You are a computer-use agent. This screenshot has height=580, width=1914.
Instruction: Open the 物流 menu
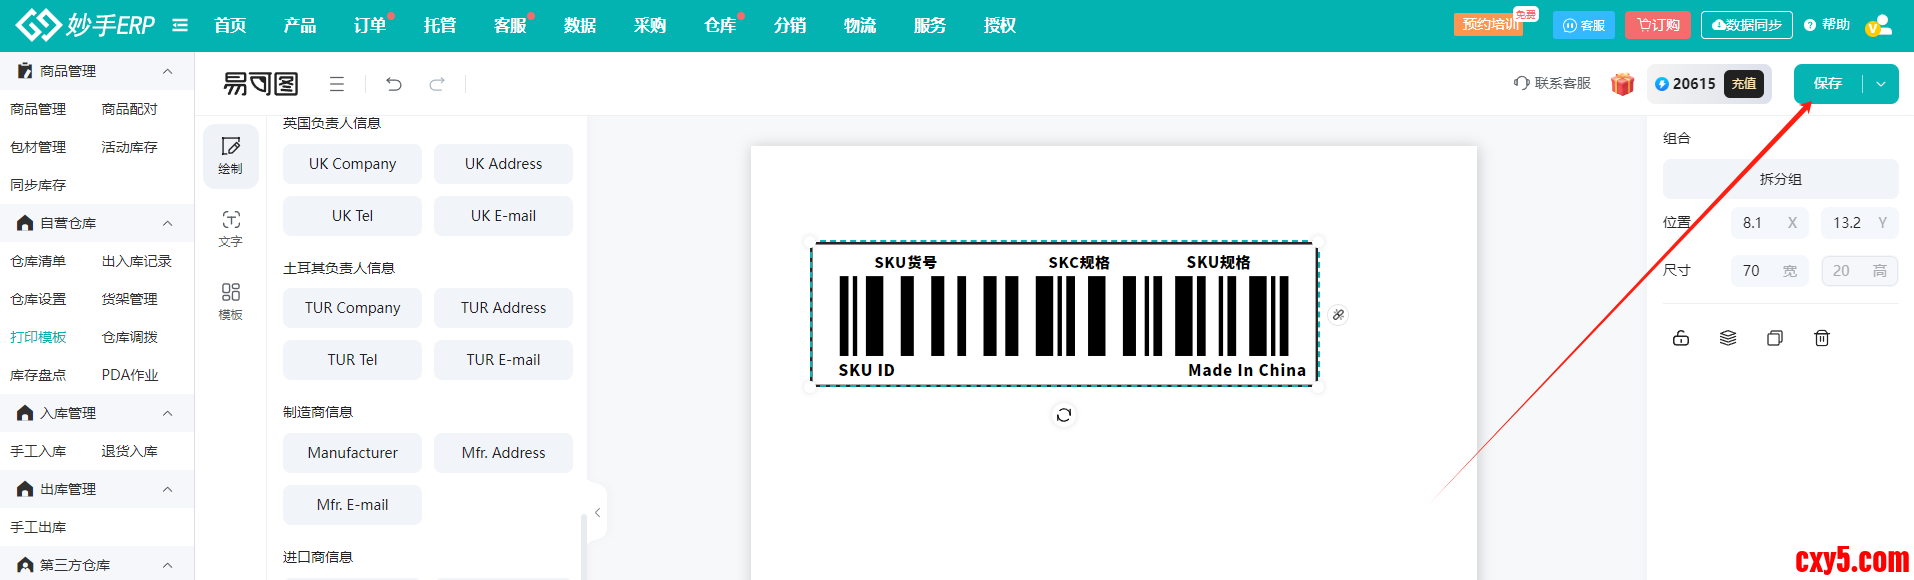point(860,25)
